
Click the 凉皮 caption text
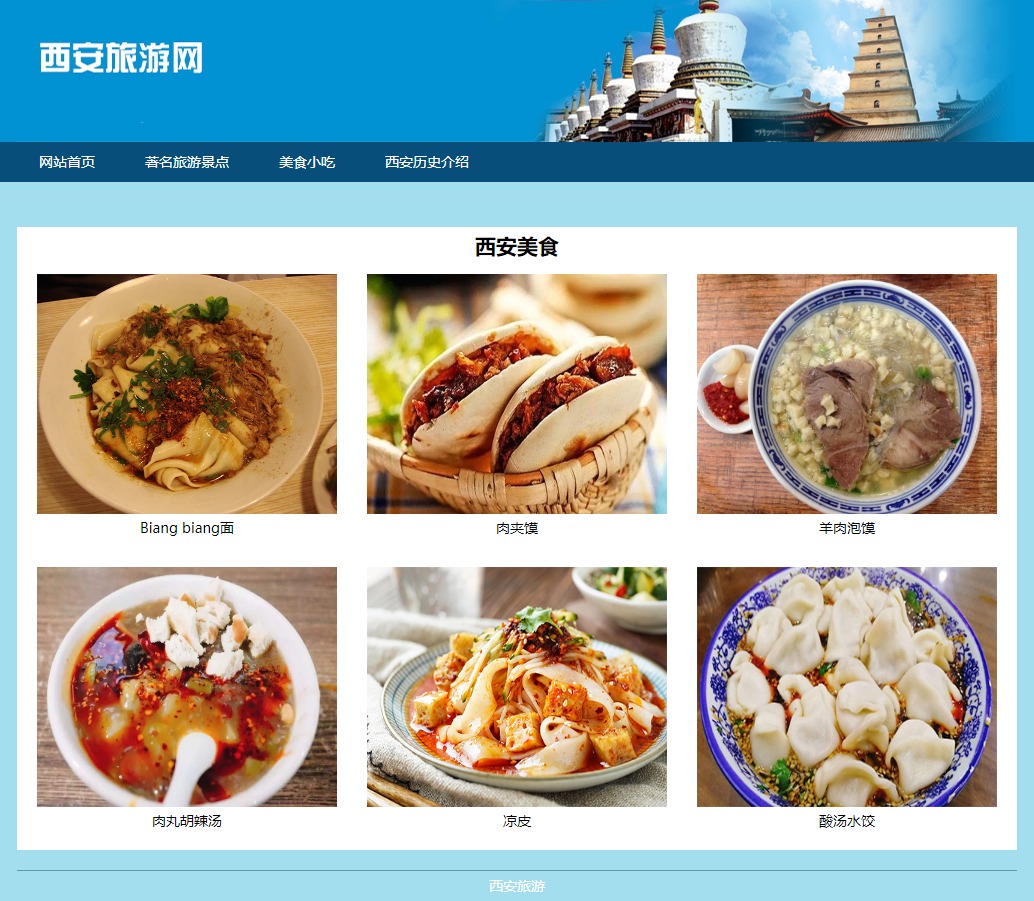coord(517,821)
